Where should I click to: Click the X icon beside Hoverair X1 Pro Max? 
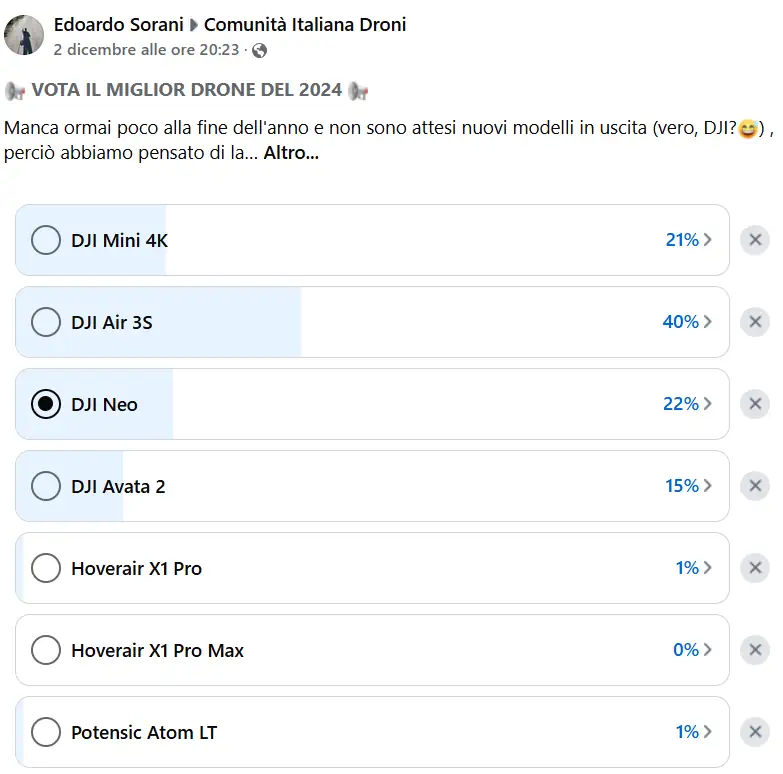(x=755, y=650)
